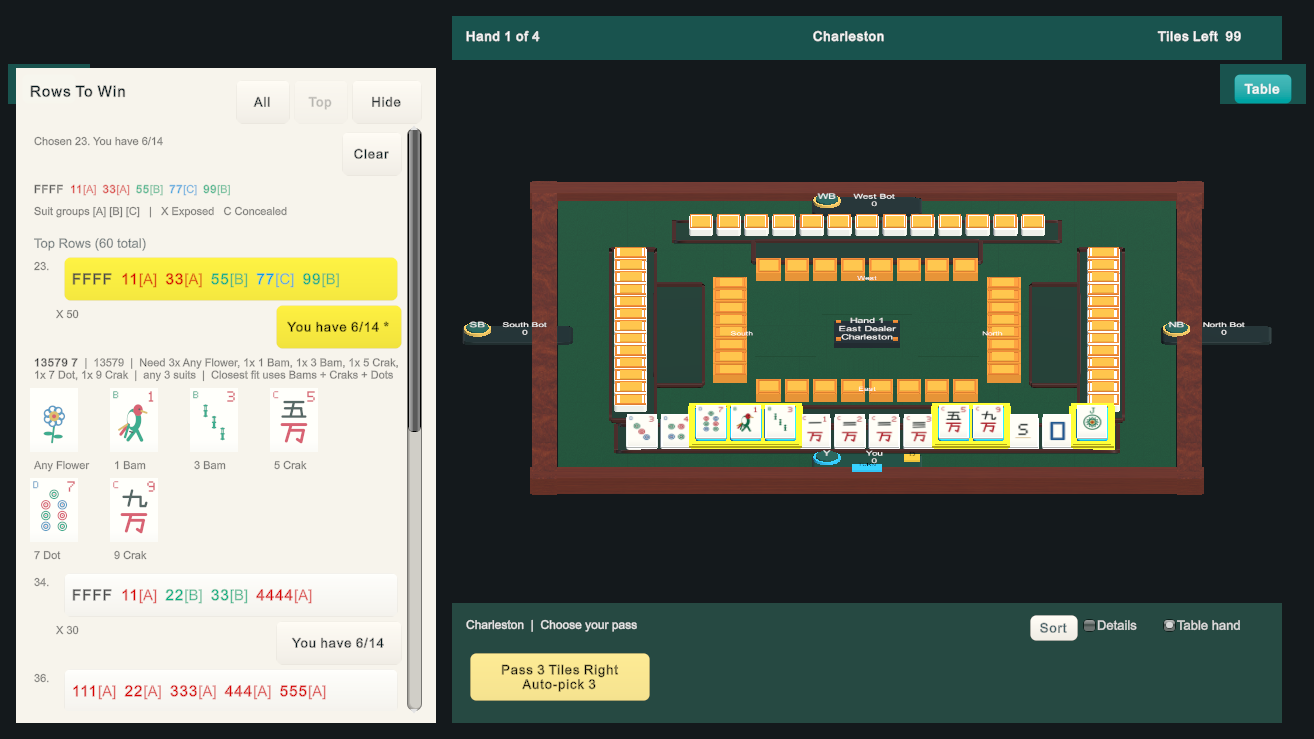Select the white dragon soap tile in hand
The image size is (1314, 739).
click(1057, 431)
